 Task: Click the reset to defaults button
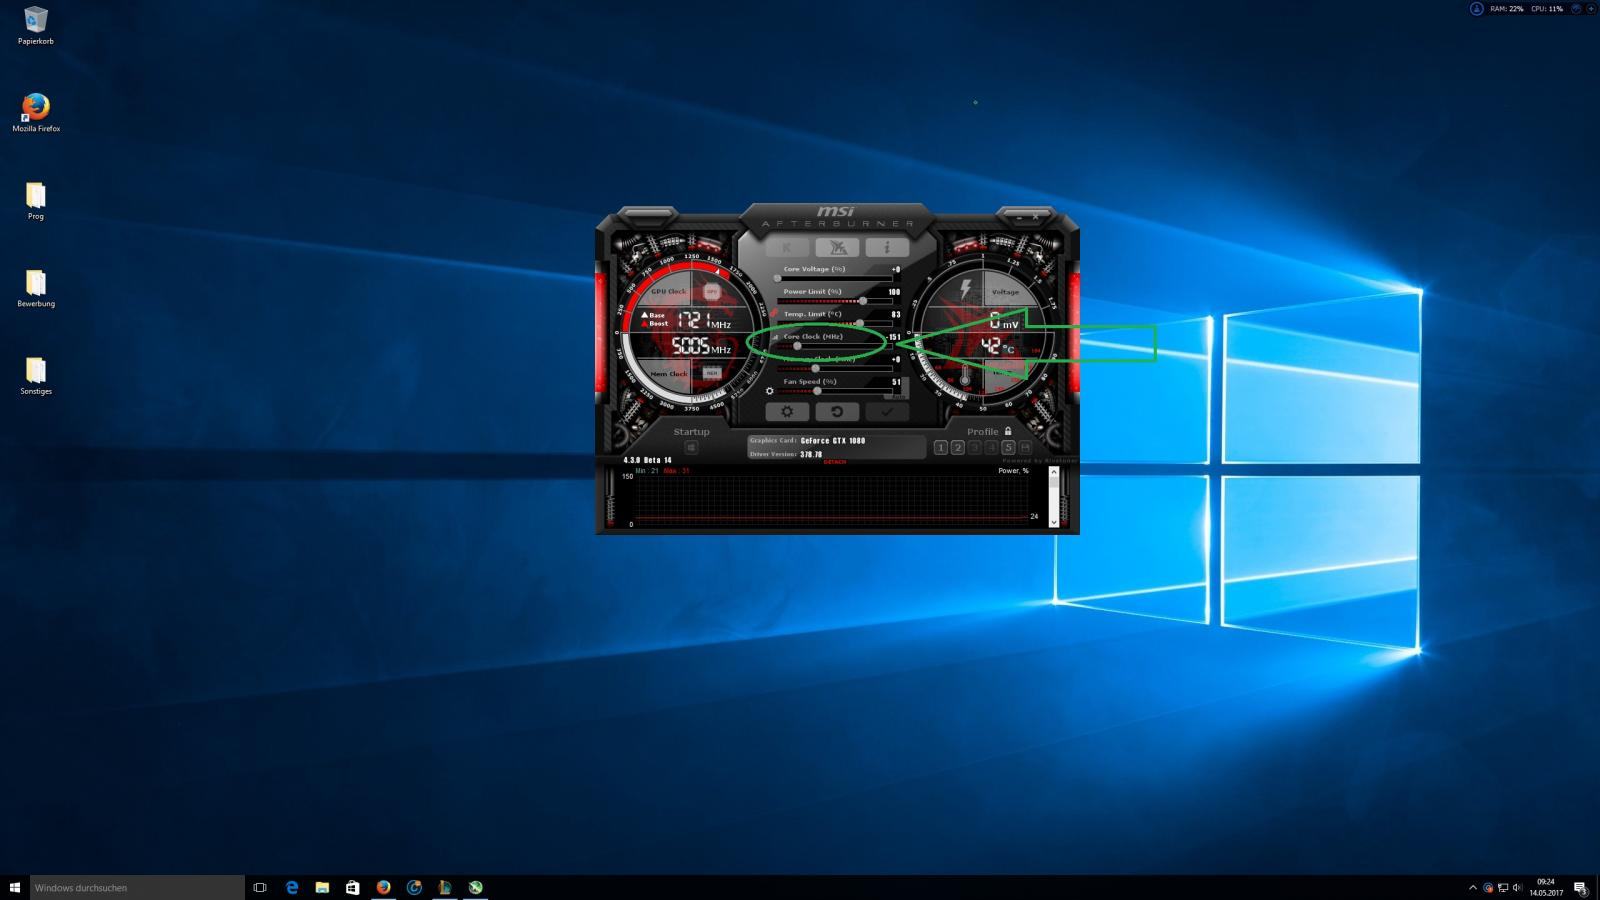837,411
